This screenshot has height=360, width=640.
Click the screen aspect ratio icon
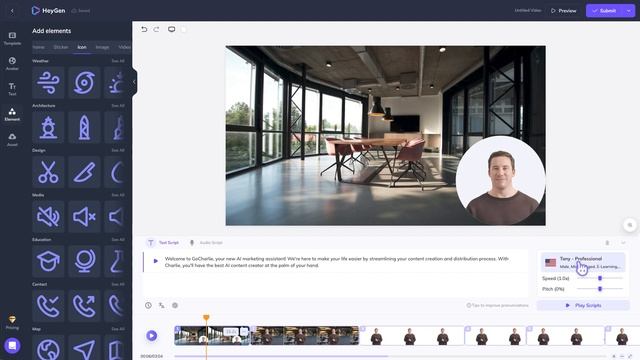[171, 29]
